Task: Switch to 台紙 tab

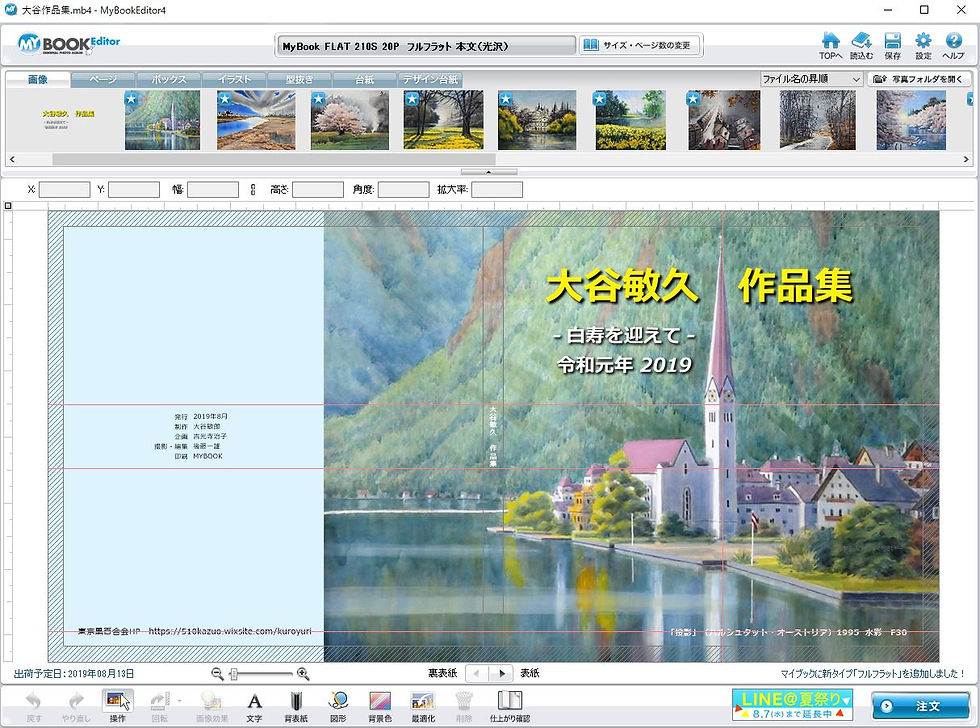Action: point(364,79)
